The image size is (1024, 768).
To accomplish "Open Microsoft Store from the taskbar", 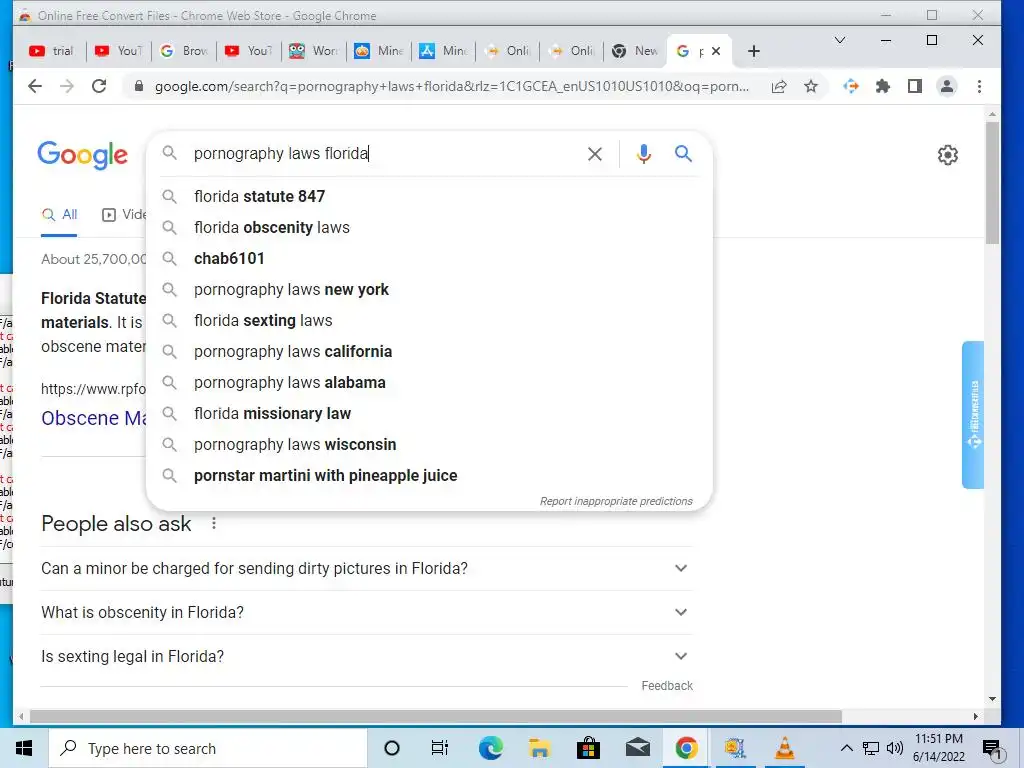I will click(588, 748).
